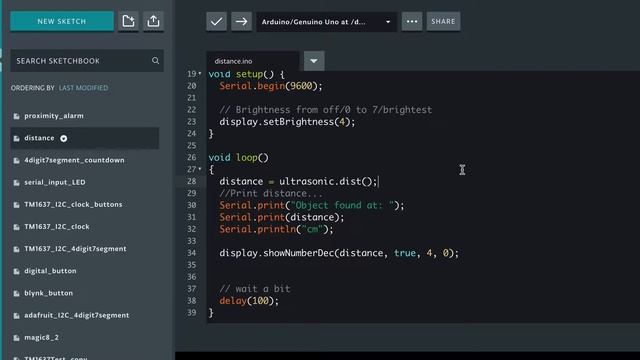Open the adafruit_I2C_4digit7segment sketch
Viewport: 640px width, 360px height.
[x=77, y=315]
